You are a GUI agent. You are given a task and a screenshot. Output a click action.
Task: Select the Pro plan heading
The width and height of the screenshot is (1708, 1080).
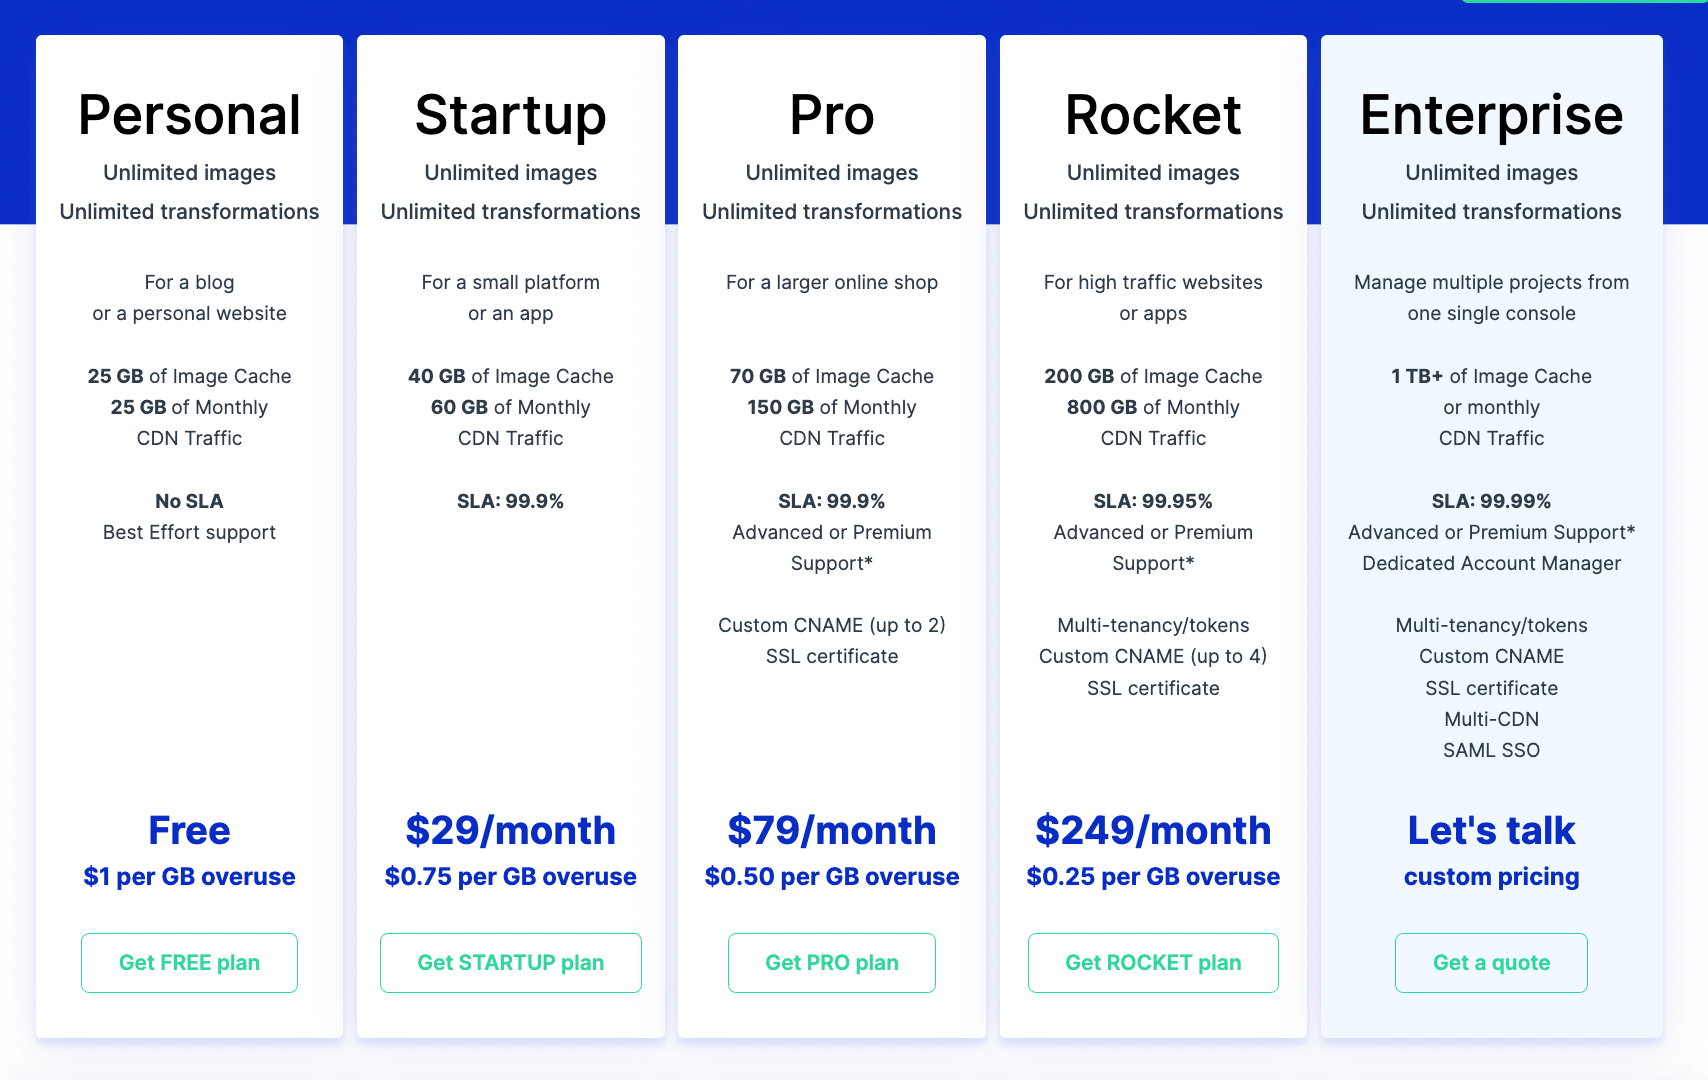832,115
